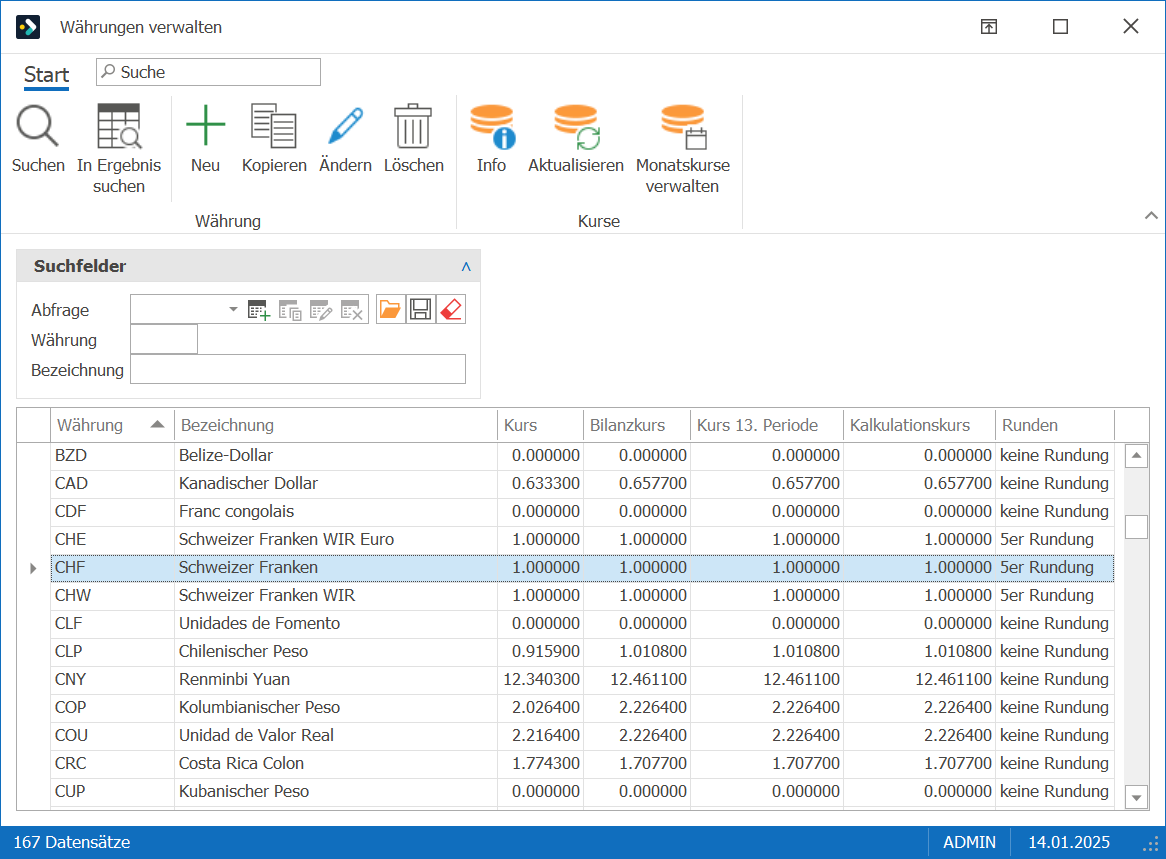Click the Währung input field

pyautogui.click(x=164, y=340)
